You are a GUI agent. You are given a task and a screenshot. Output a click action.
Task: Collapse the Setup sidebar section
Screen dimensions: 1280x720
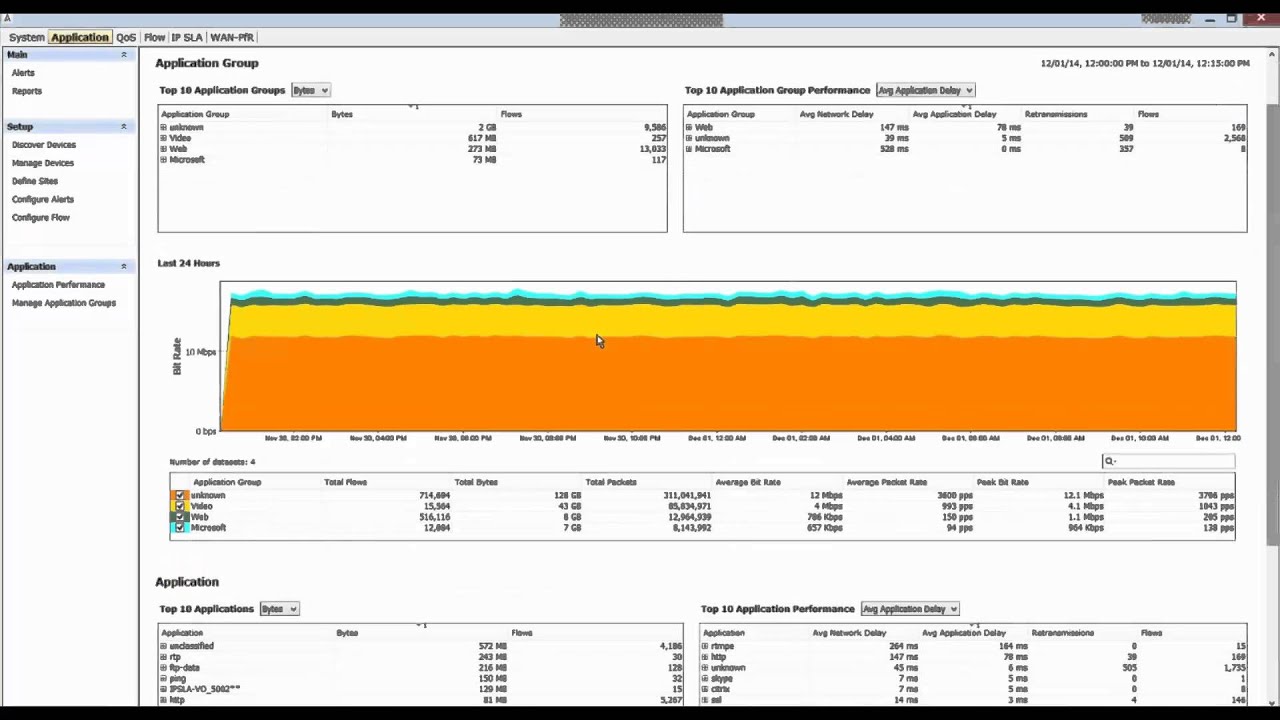(124, 127)
